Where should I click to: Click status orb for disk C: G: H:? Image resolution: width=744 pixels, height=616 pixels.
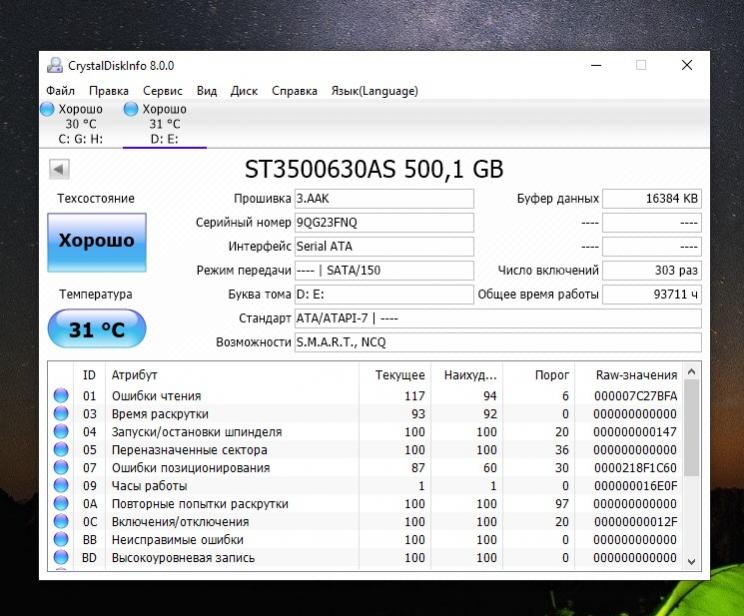(47, 109)
